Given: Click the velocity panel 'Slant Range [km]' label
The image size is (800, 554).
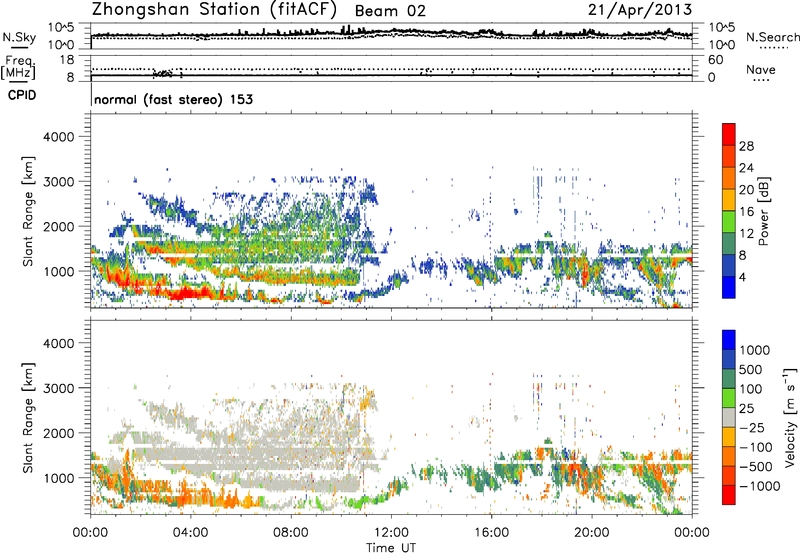Looking at the screenshot, I should [x=28, y=418].
